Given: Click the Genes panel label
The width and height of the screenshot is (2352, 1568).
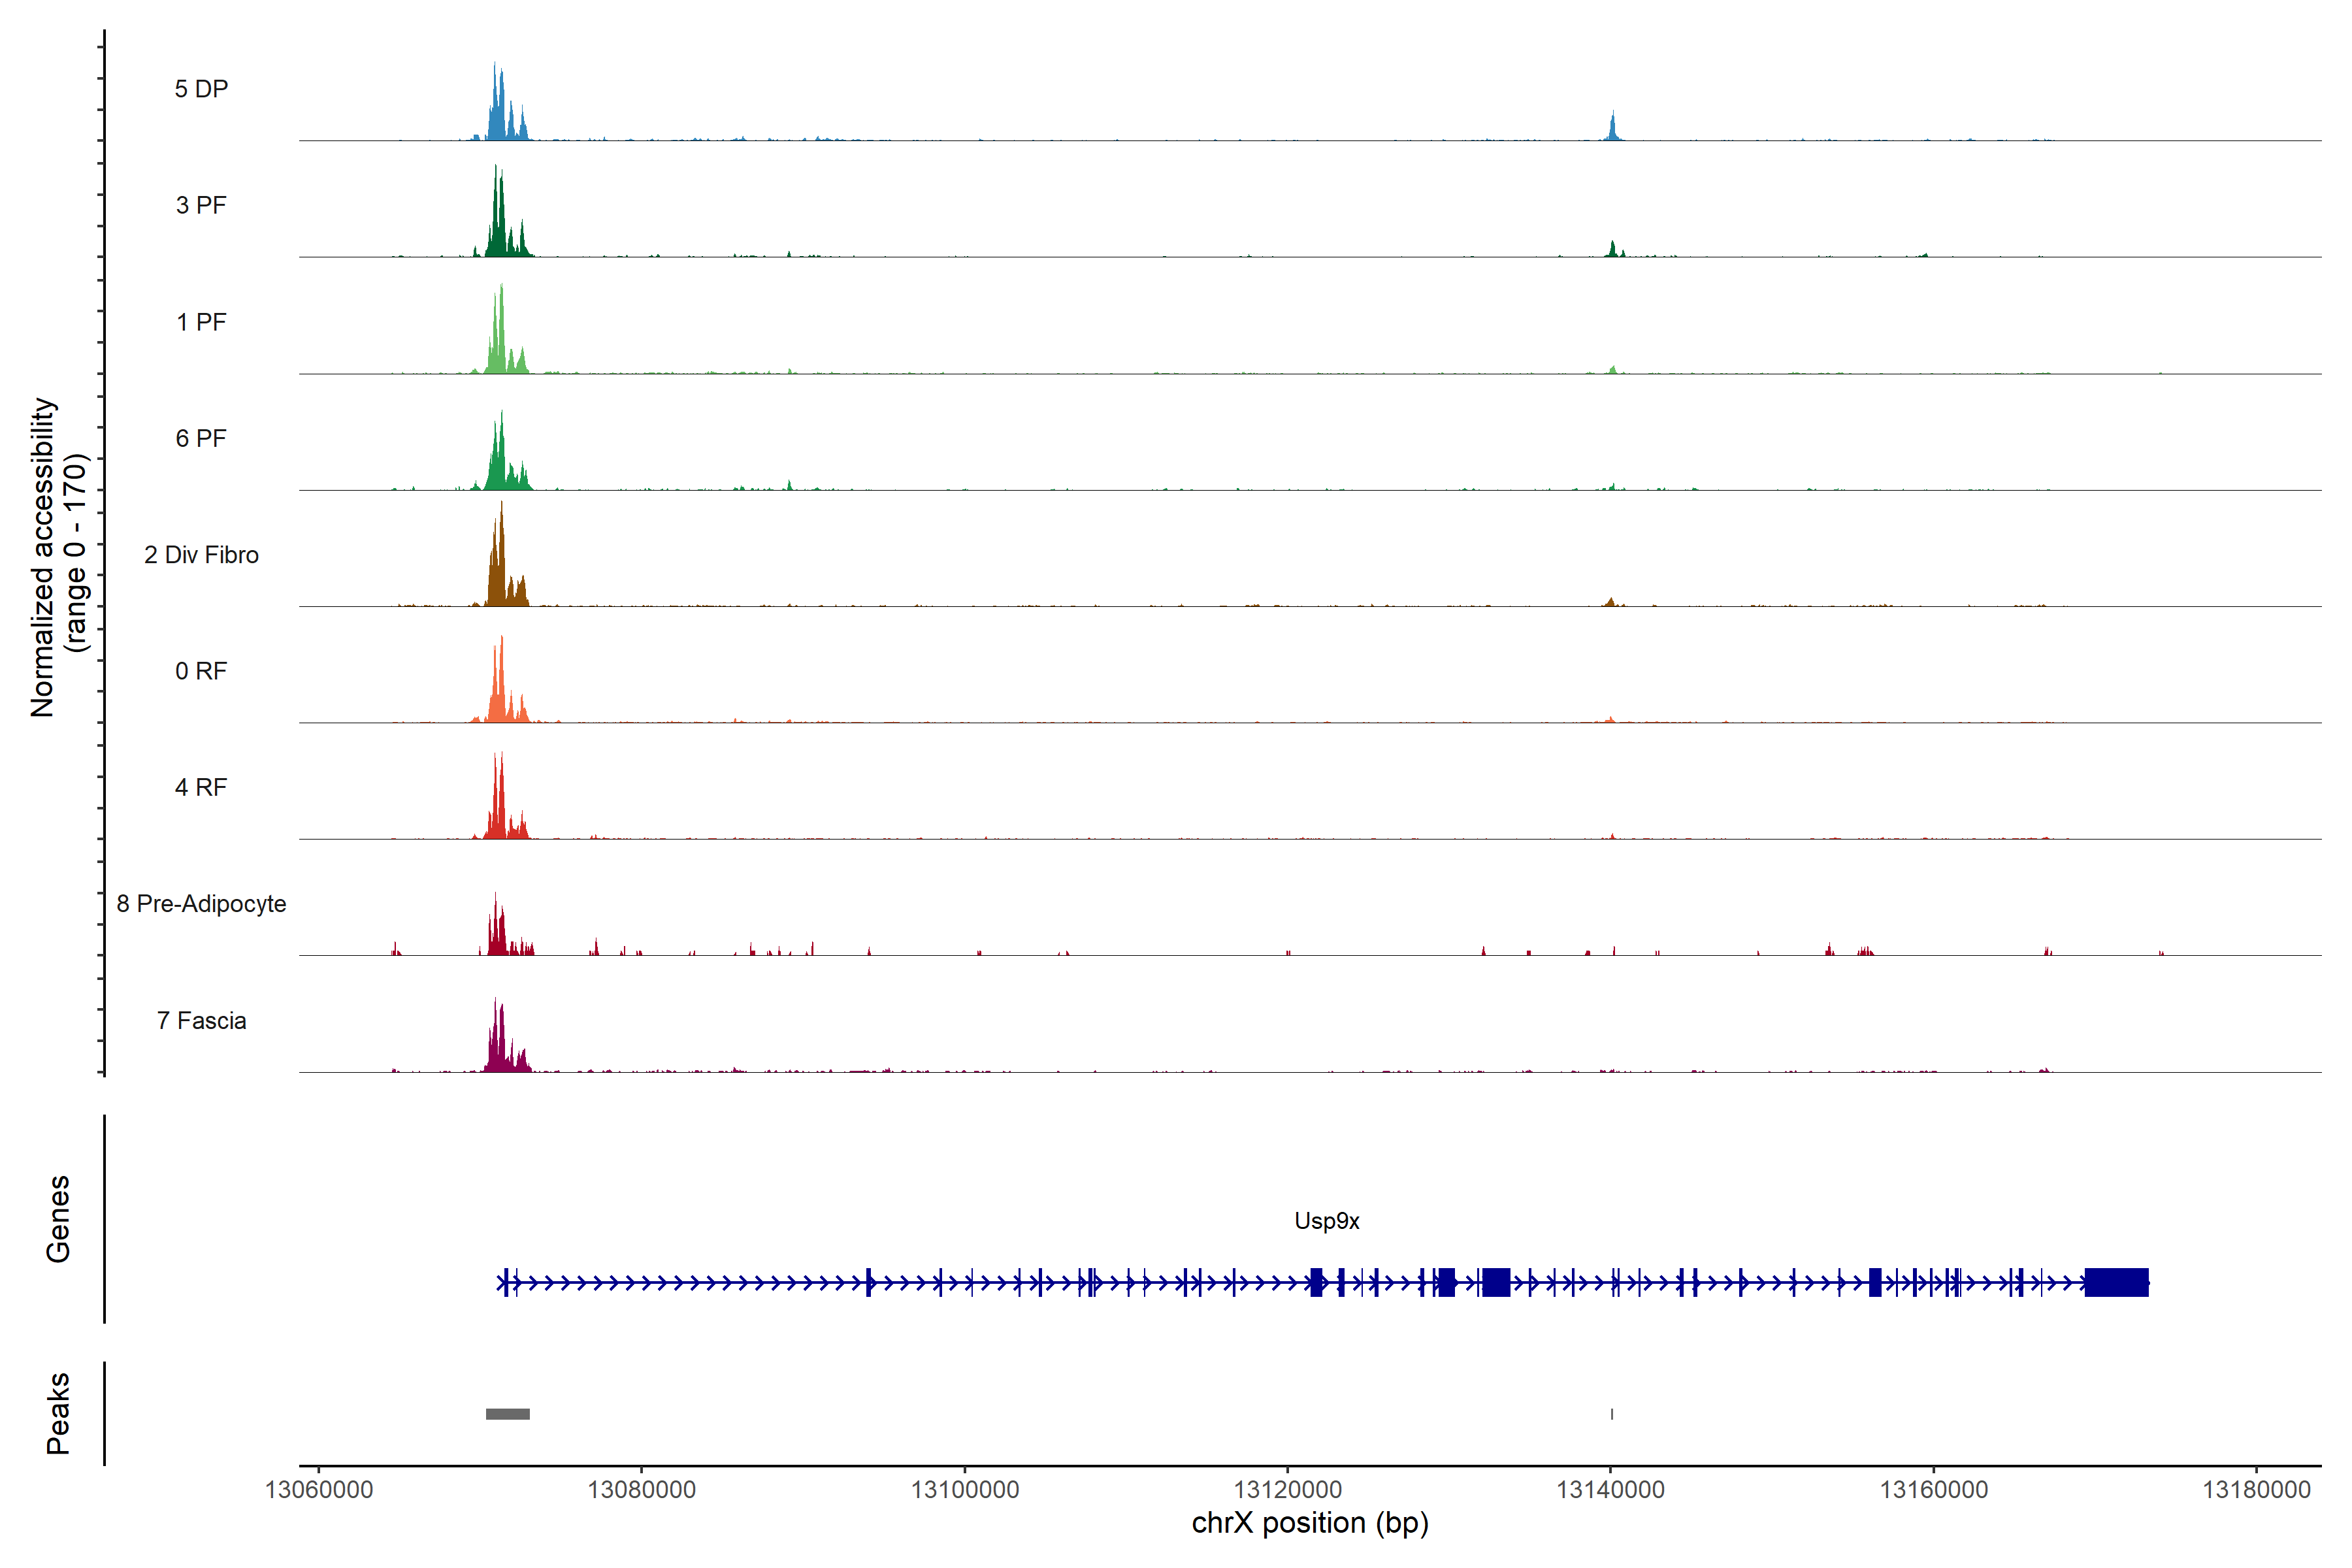Looking at the screenshot, I should pyautogui.click(x=58, y=1219).
